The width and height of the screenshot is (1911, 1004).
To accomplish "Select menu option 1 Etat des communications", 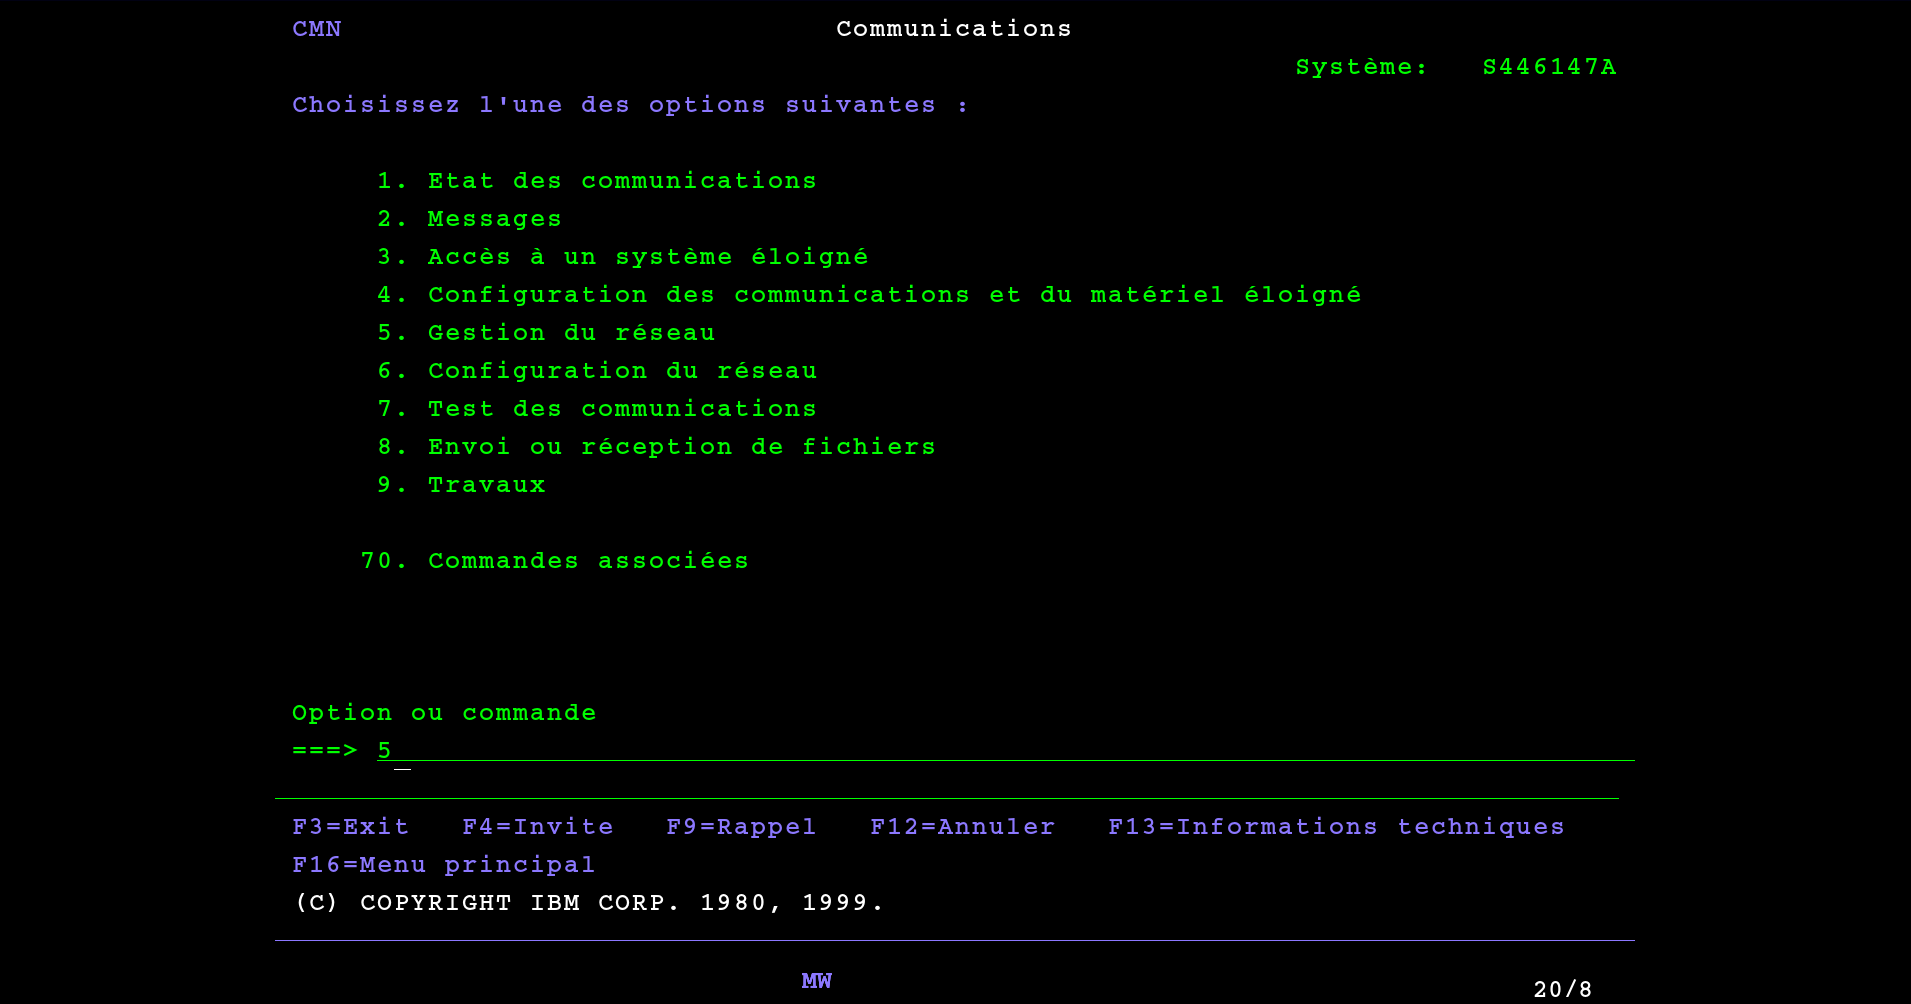I will (621, 181).
